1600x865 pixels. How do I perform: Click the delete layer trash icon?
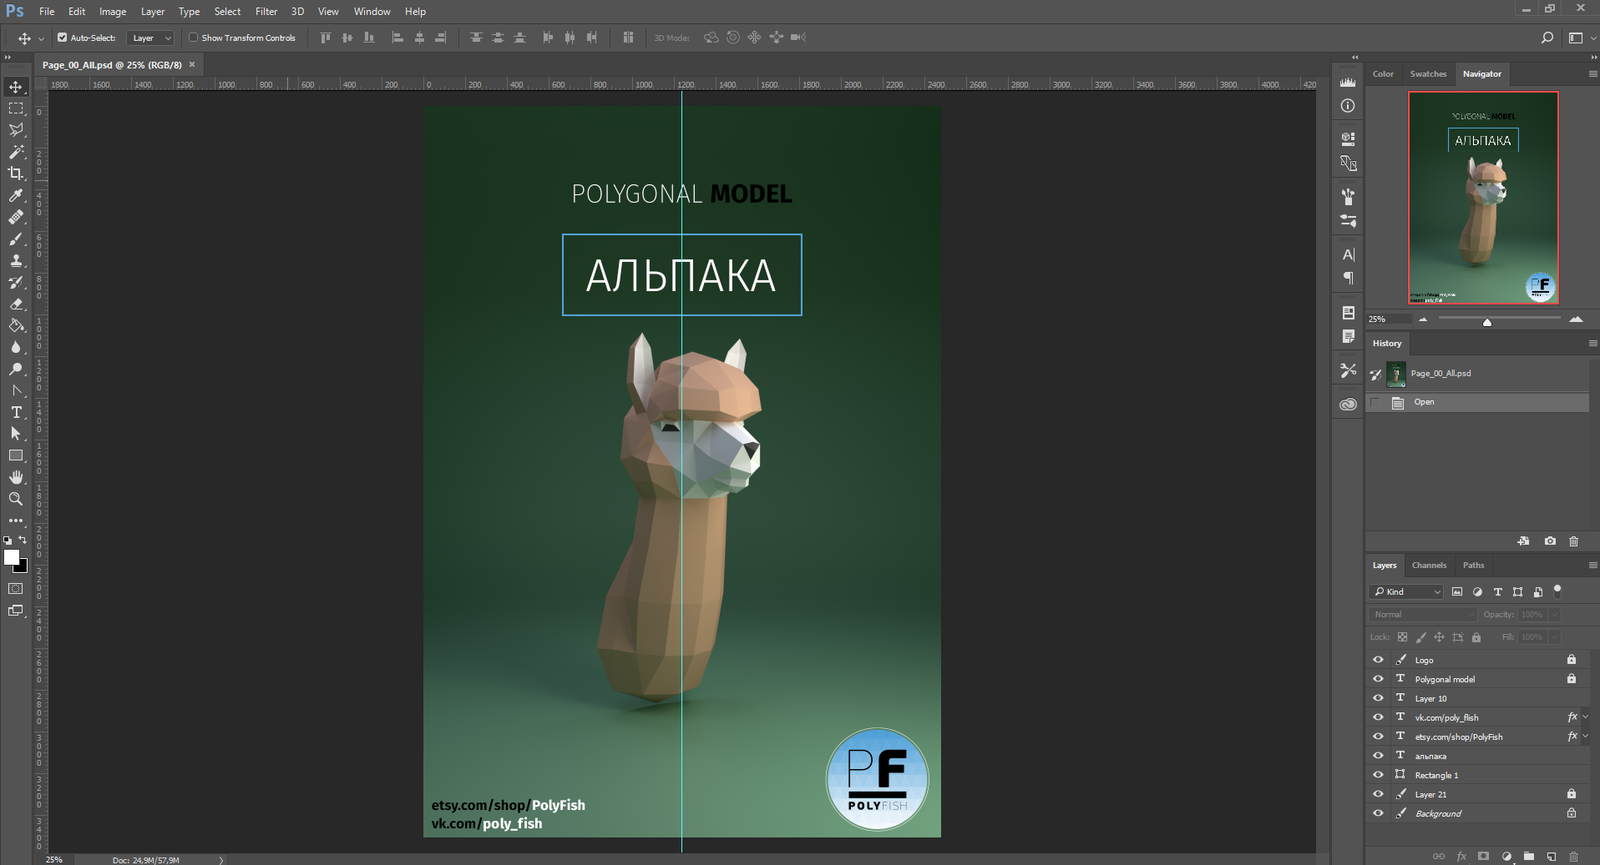[x=1573, y=856]
